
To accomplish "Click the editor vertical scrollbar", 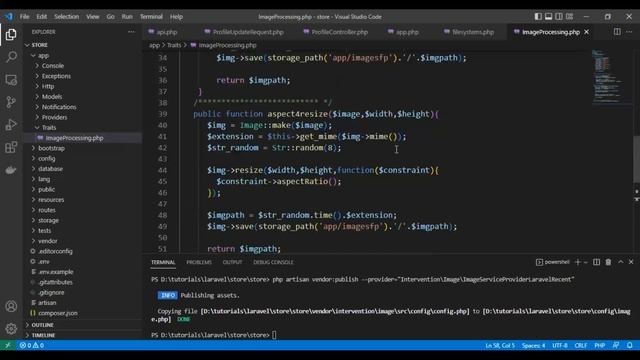I will click(636, 159).
